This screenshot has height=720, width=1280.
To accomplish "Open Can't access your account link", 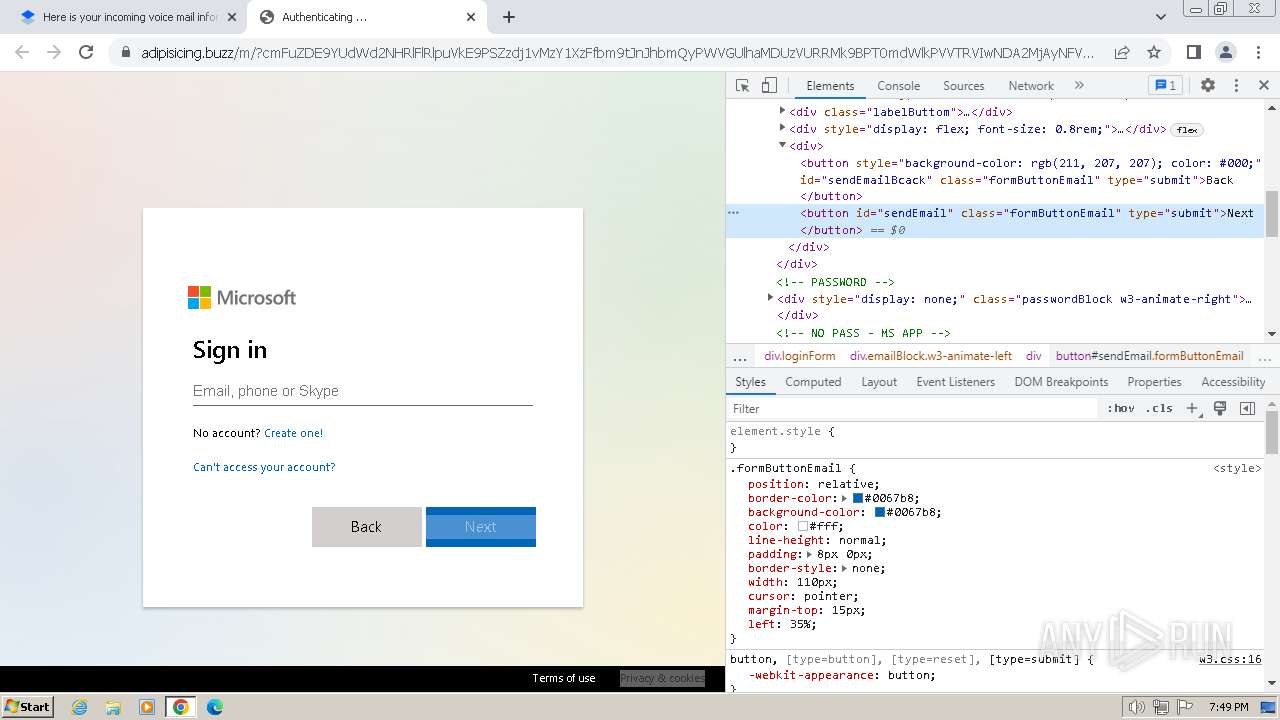I will point(264,467).
